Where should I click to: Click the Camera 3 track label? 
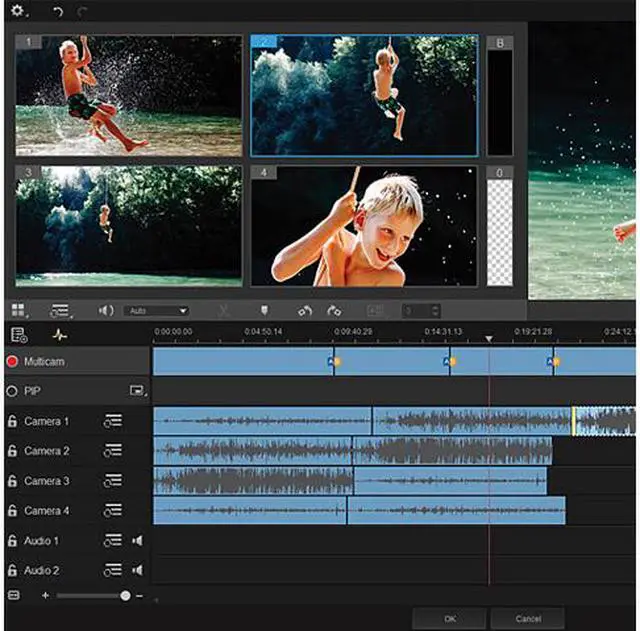click(47, 480)
